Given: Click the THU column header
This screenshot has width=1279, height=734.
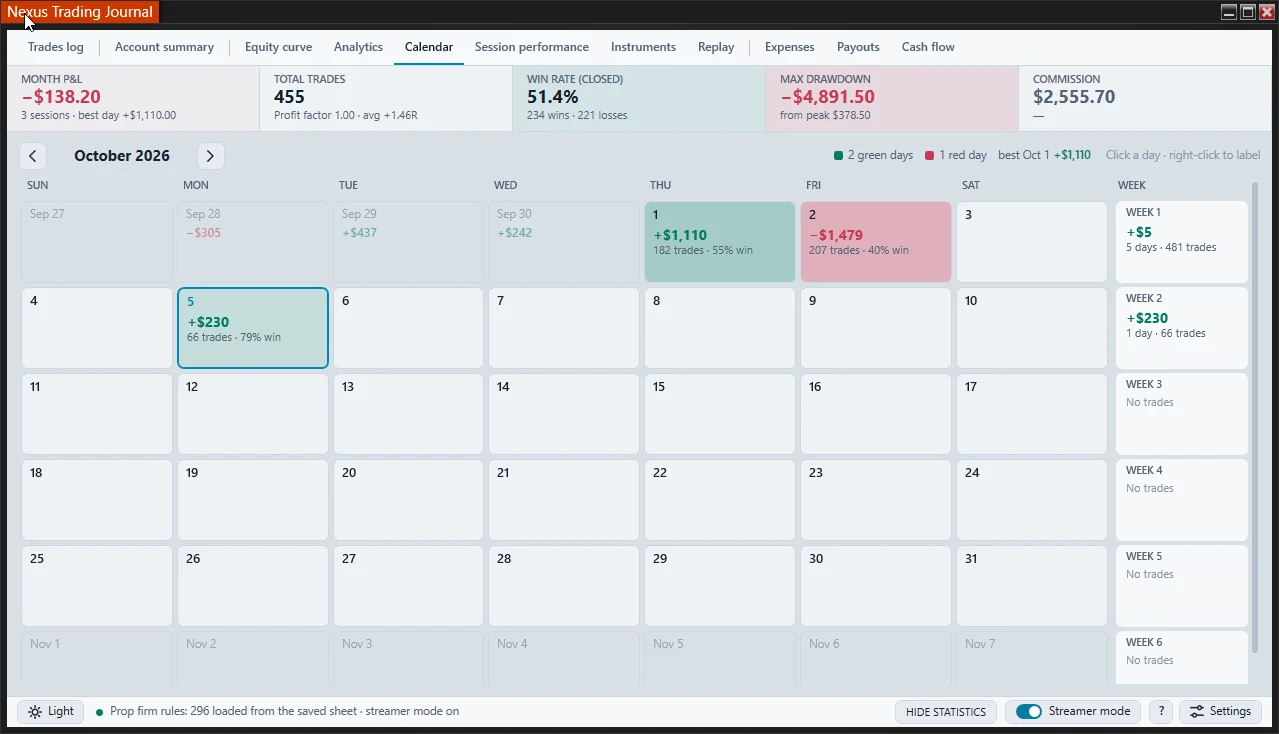Looking at the screenshot, I should [x=660, y=185].
